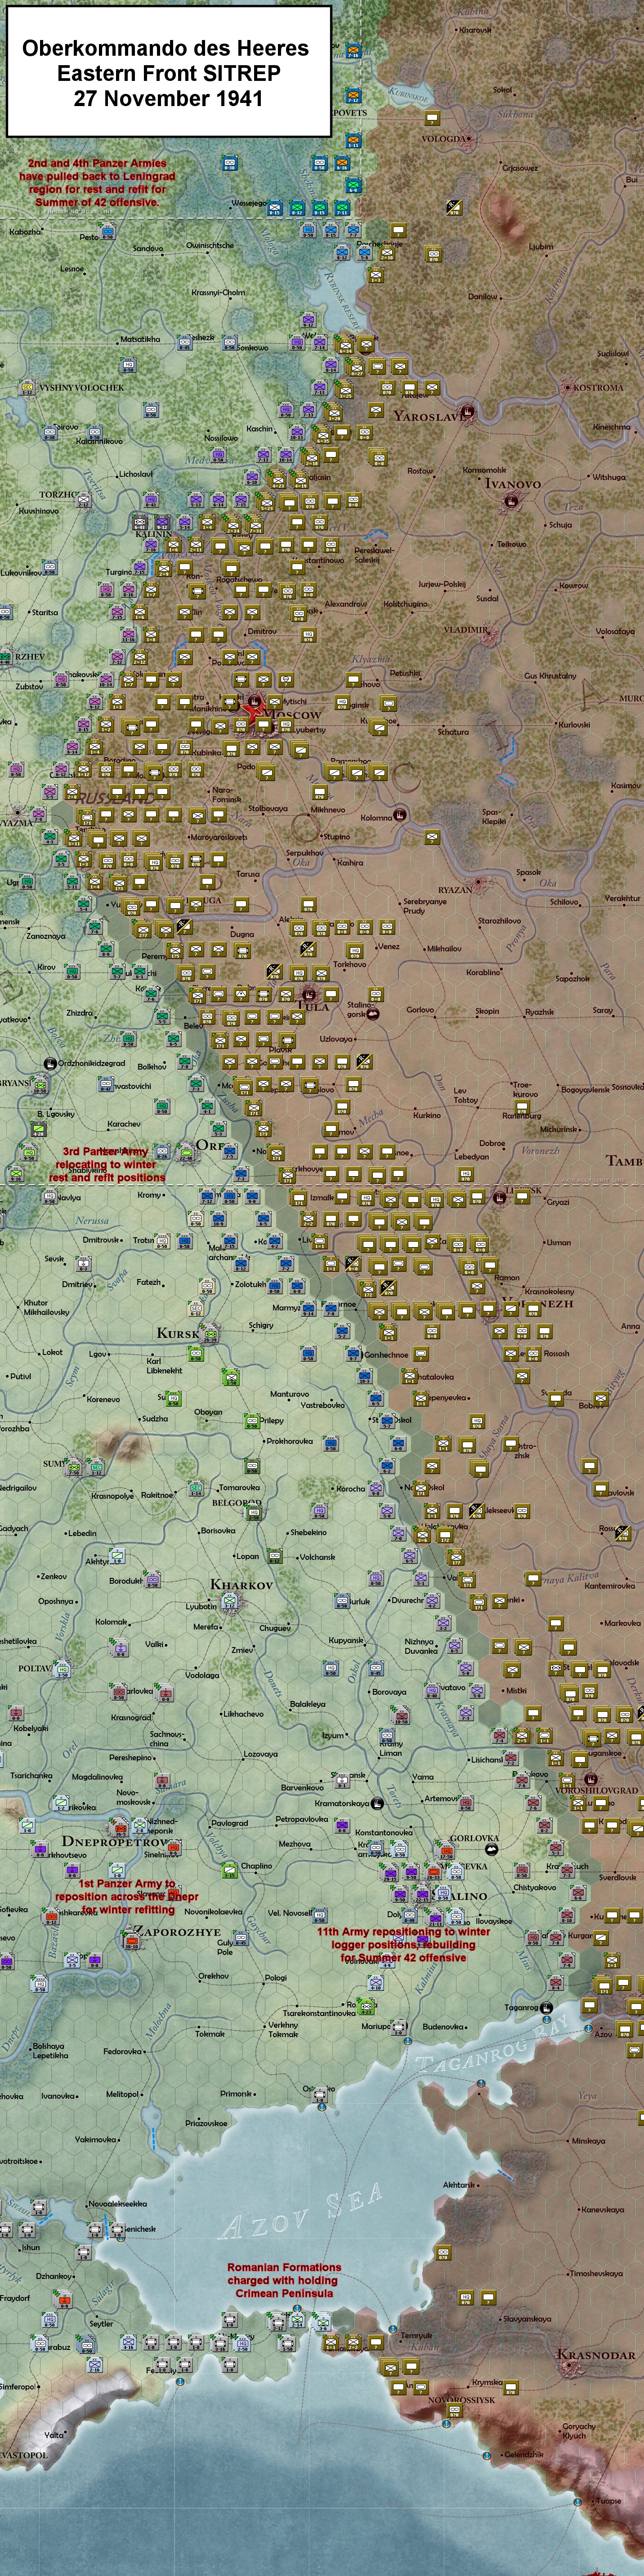Select the Starozhilovo town label
This screenshot has height=2576, width=644.
(499, 920)
